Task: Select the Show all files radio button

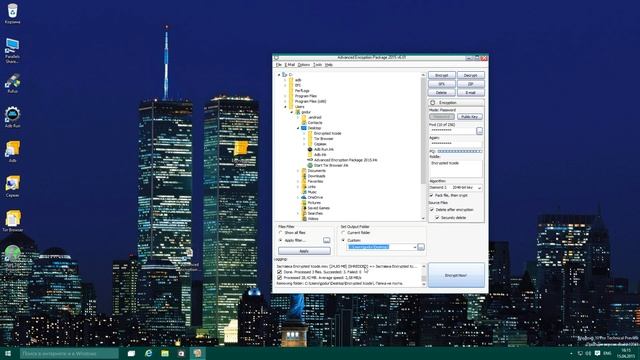Action: pos(280,233)
